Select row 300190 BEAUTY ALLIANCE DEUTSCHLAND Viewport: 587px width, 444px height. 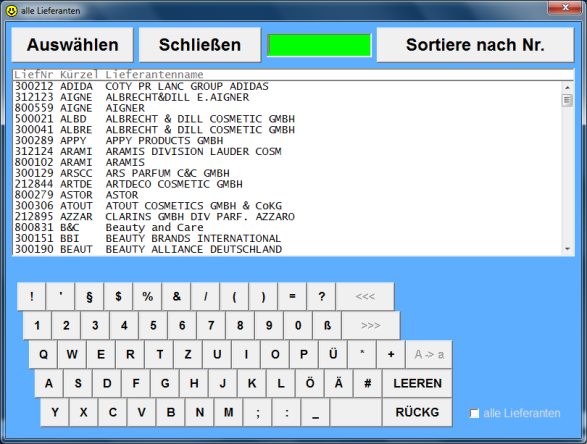(288, 249)
